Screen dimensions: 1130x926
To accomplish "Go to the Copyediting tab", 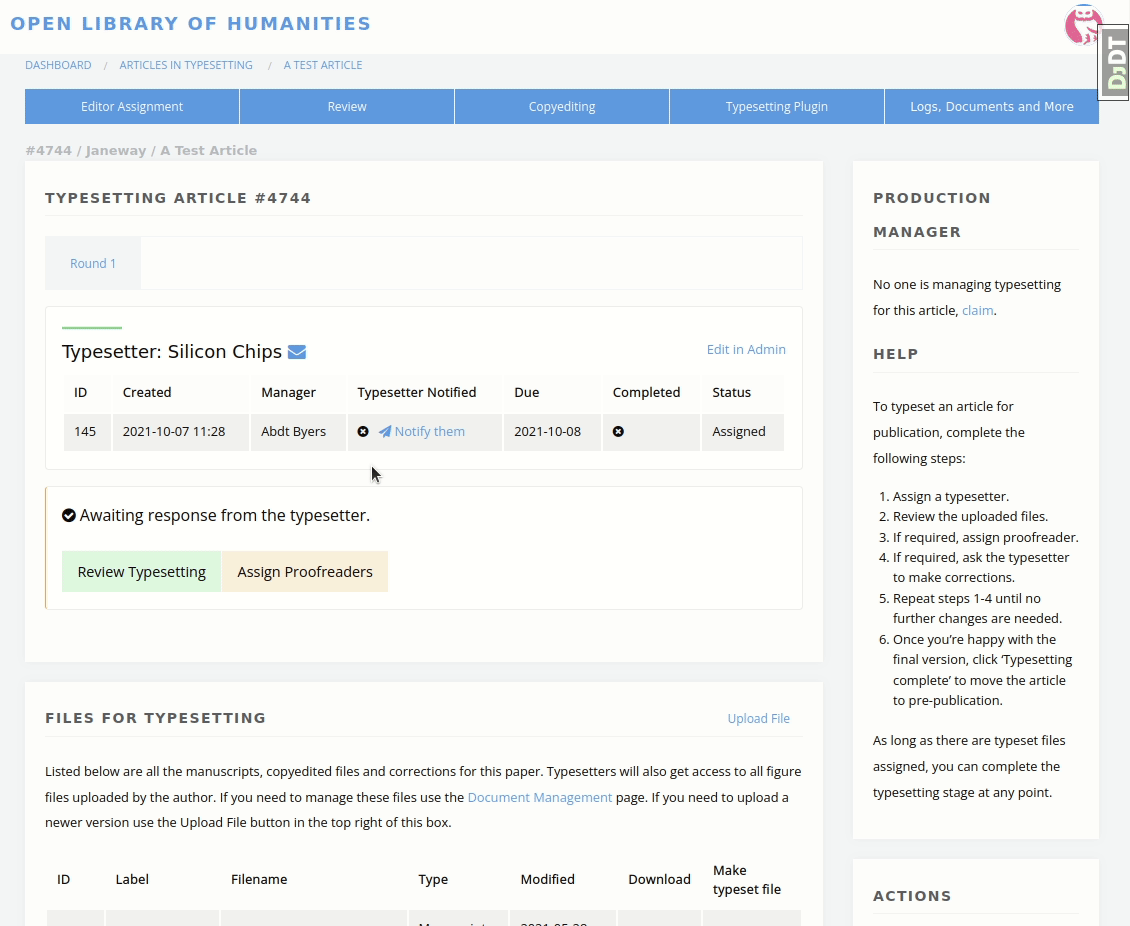I will 562,107.
